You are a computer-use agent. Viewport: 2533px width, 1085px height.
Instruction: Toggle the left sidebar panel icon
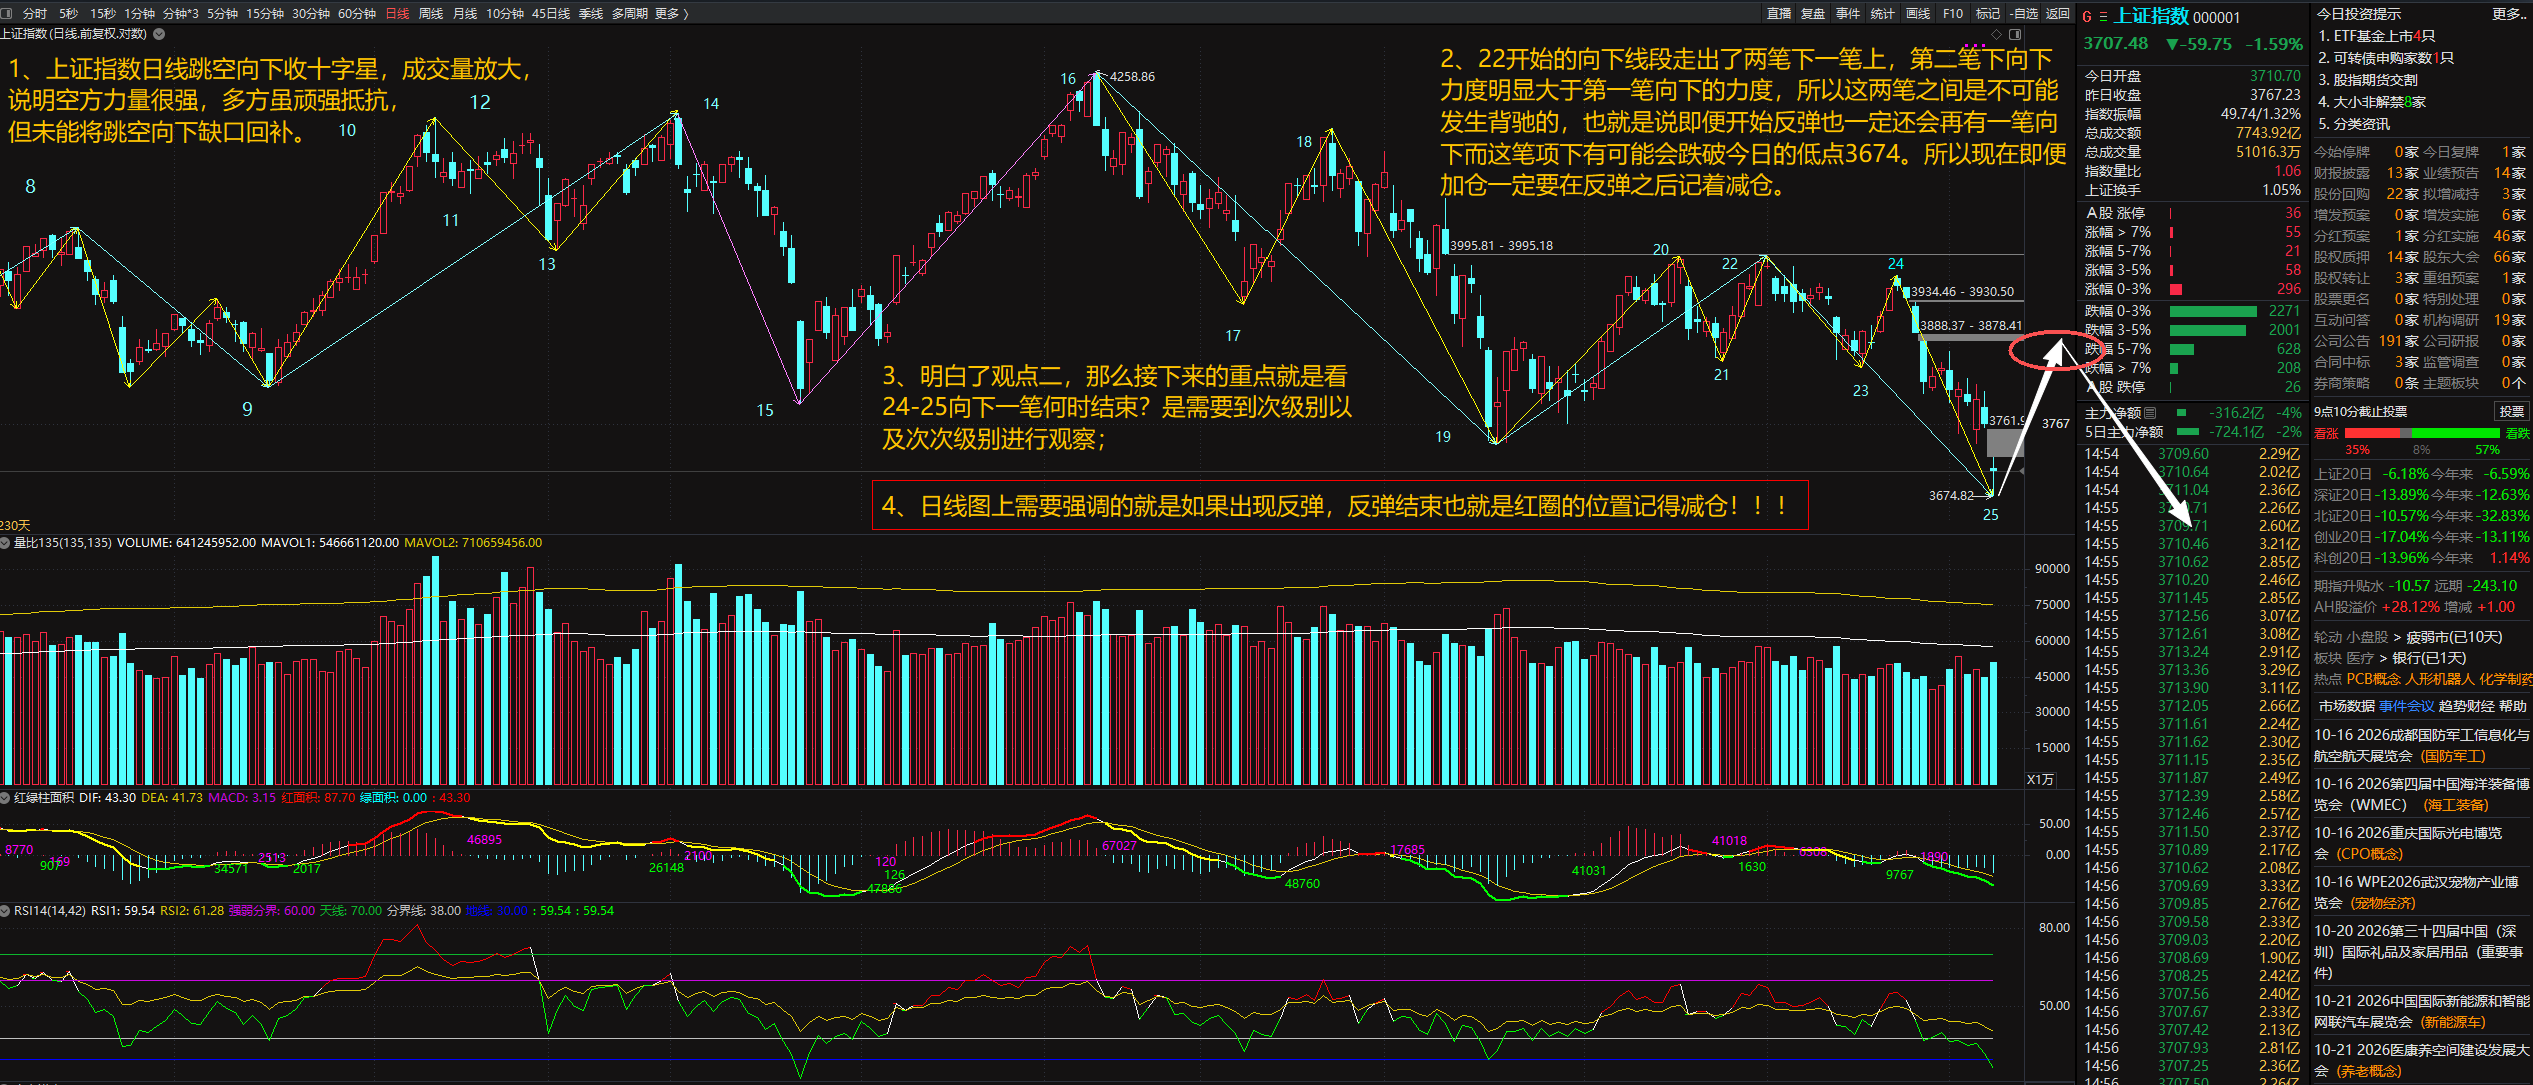click(7, 13)
